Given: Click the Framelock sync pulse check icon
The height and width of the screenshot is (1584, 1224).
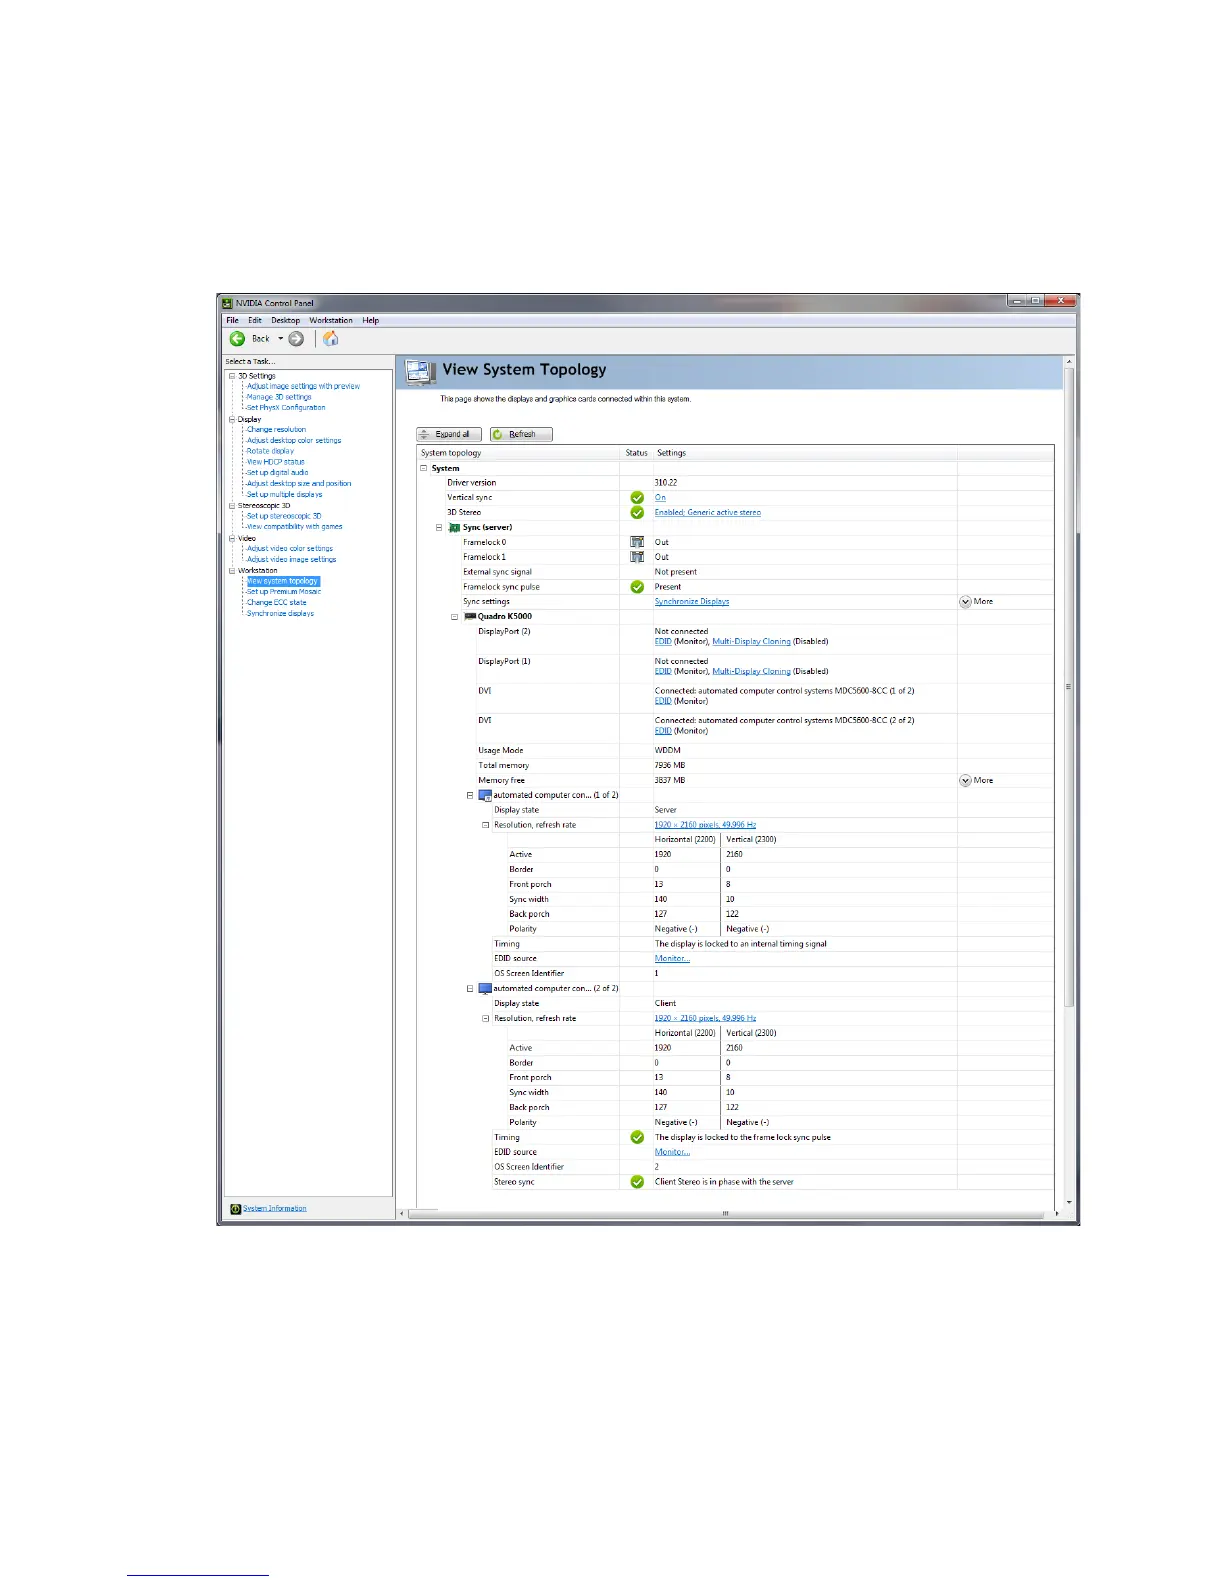Looking at the screenshot, I should (637, 587).
